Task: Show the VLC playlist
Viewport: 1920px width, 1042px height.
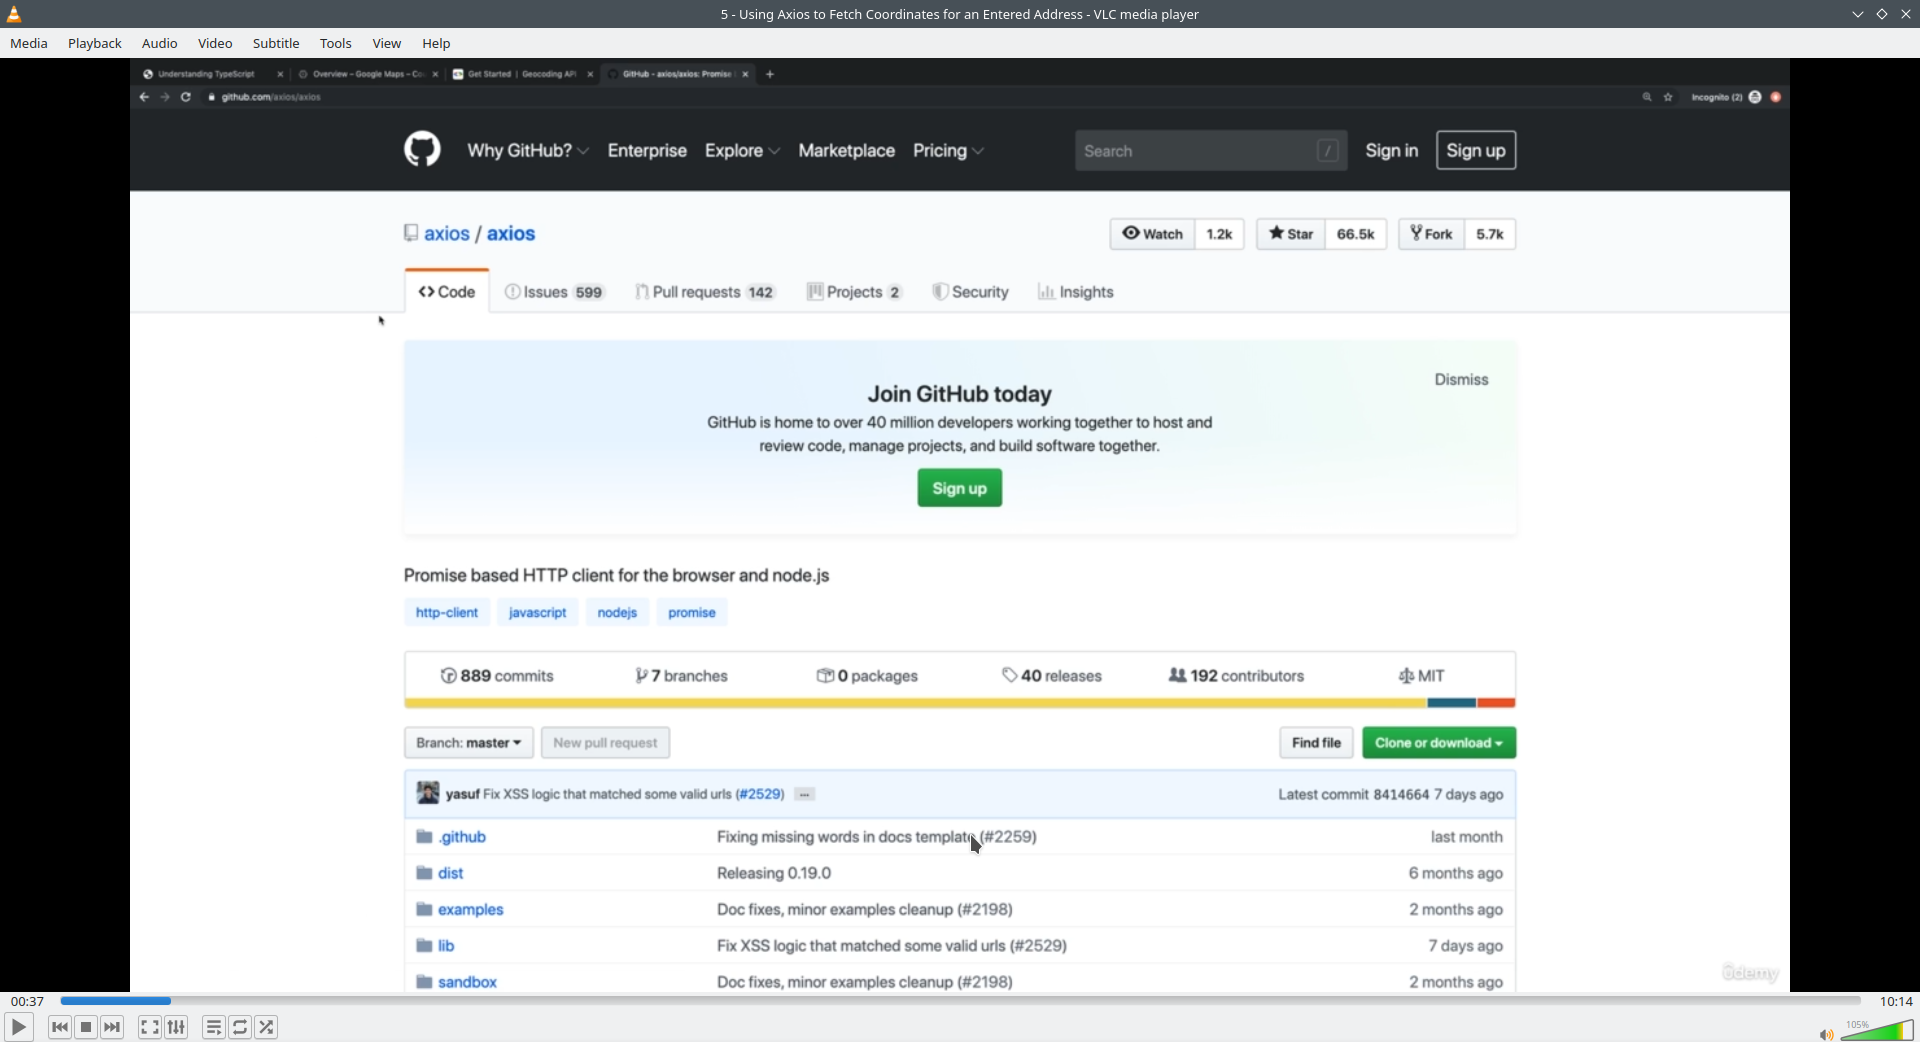Action: click(x=213, y=1027)
